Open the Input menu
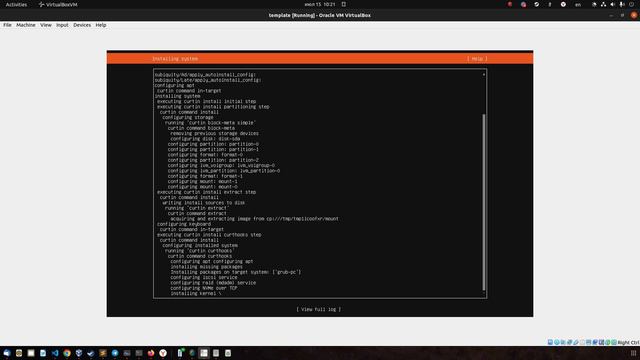The height and width of the screenshot is (360, 640). pos(62,25)
